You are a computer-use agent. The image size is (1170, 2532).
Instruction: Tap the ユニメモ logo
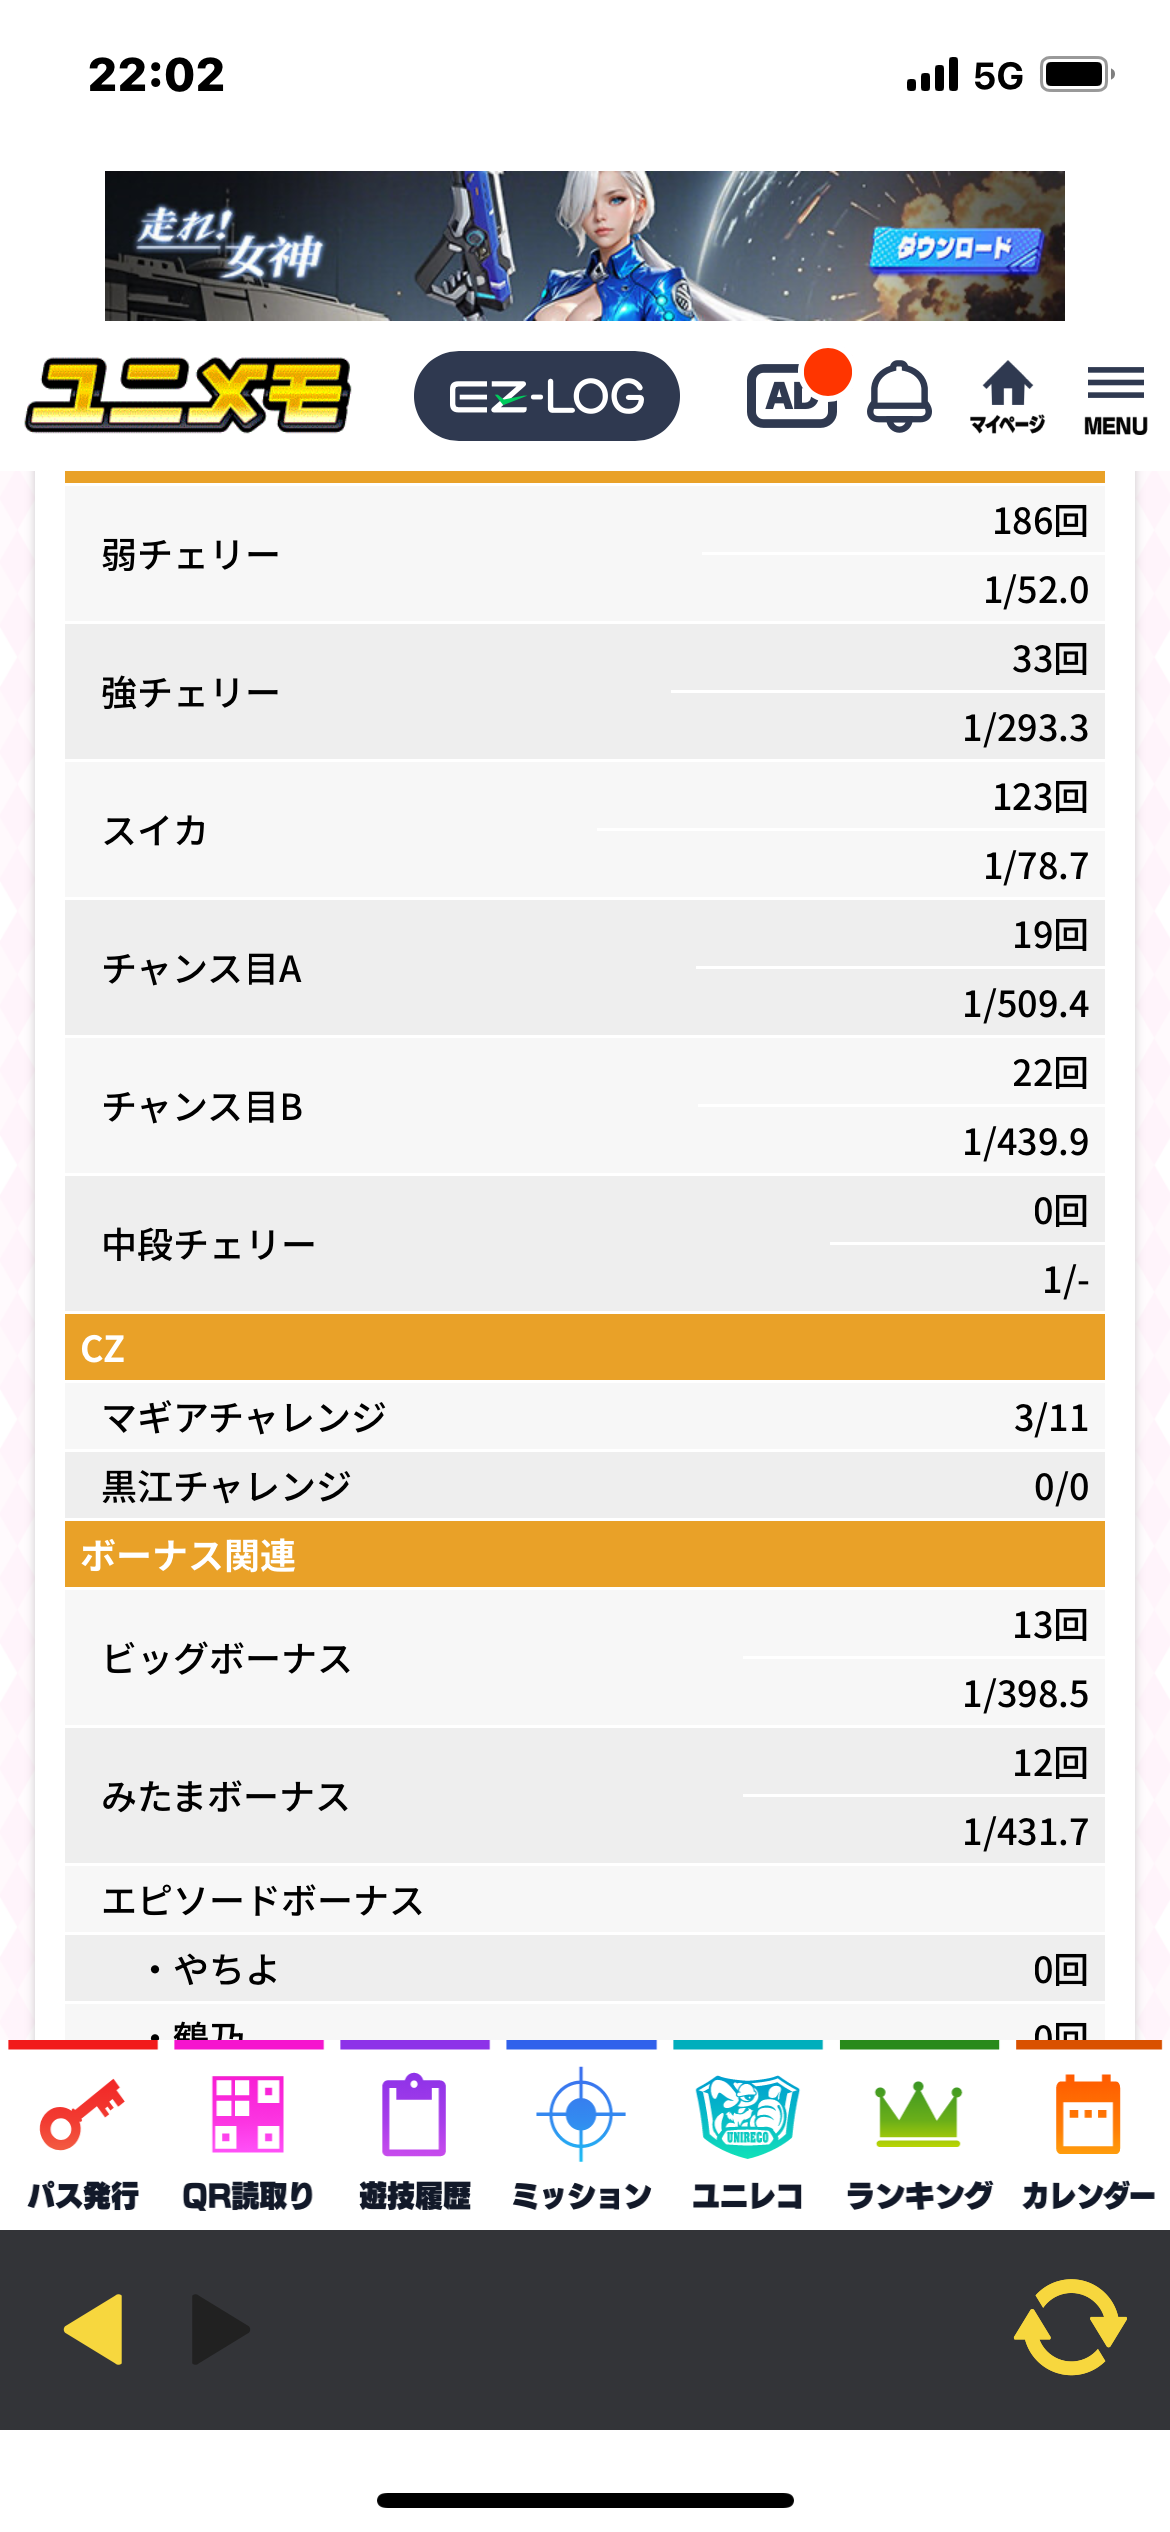point(188,396)
